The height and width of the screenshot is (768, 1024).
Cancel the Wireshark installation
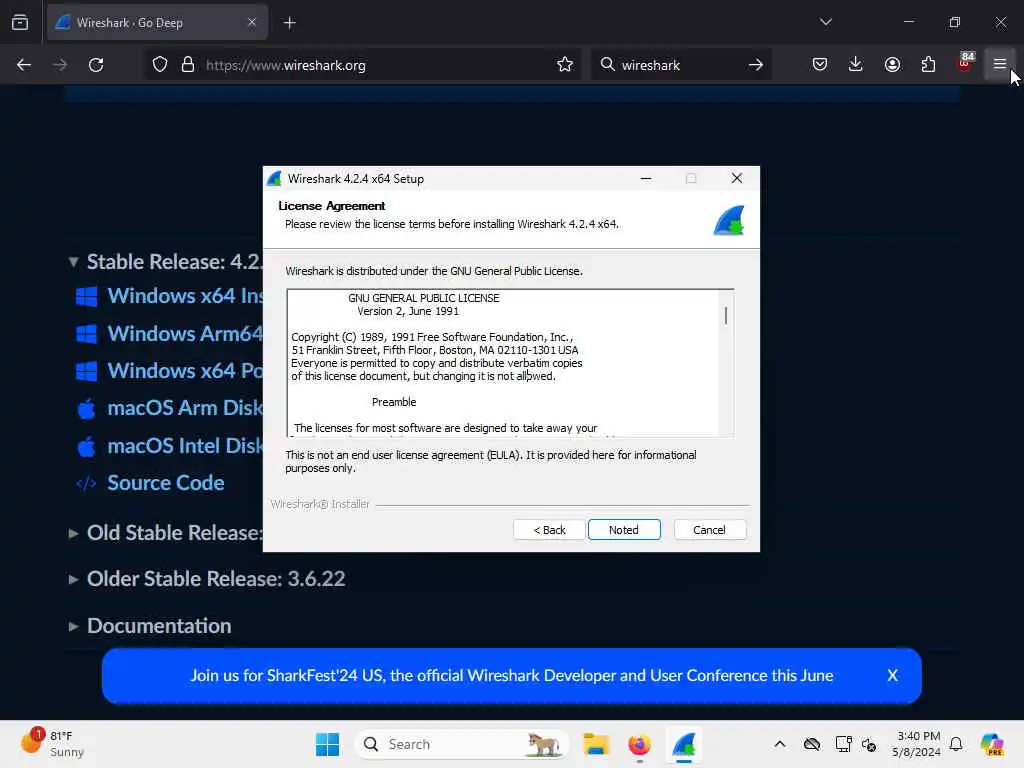(x=709, y=530)
